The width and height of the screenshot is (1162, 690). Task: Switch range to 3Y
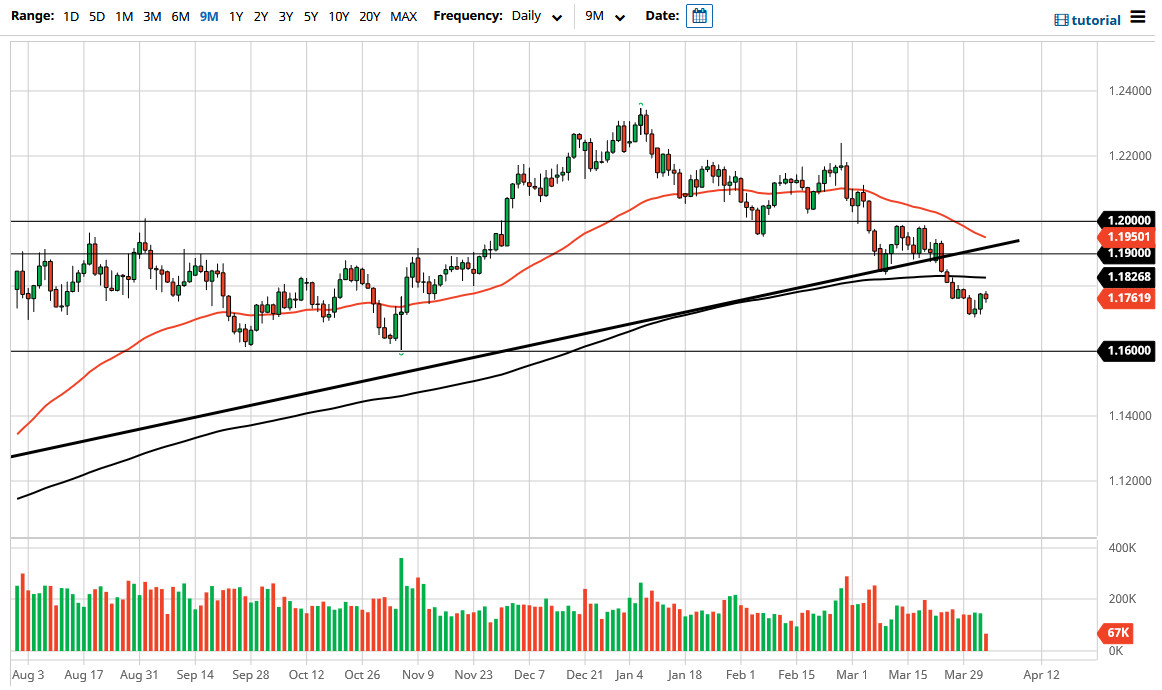pyautogui.click(x=286, y=16)
